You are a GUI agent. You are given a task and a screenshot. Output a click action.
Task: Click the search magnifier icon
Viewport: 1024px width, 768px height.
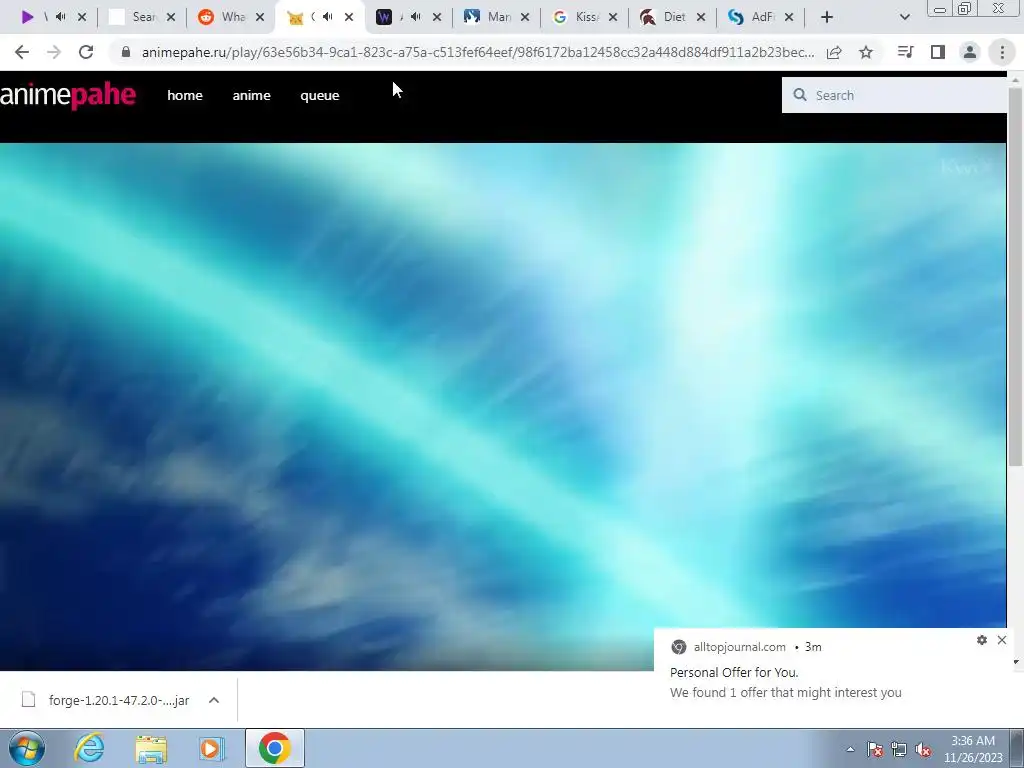point(799,95)
